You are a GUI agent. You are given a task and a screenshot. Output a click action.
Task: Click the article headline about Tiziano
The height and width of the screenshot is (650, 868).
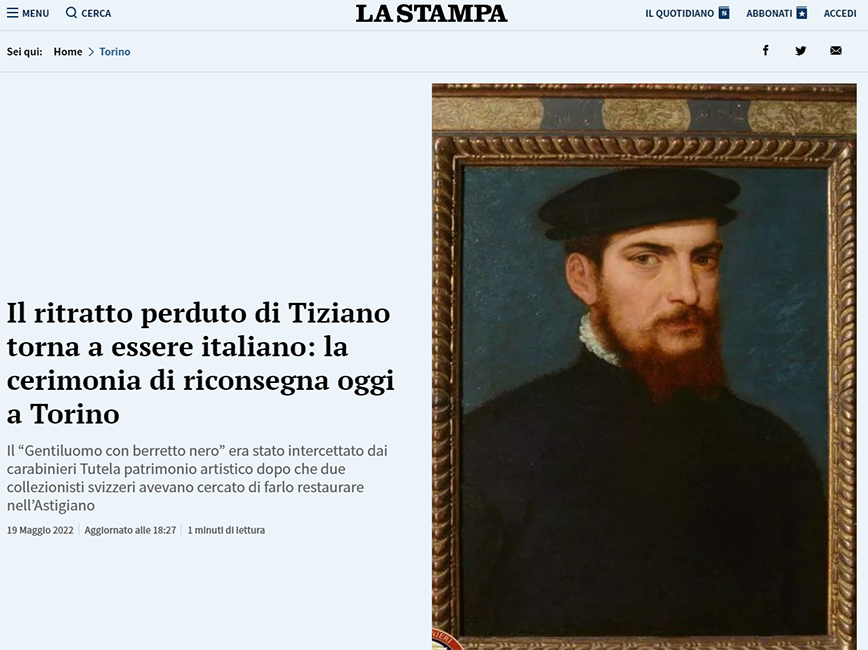pos(200,363)
